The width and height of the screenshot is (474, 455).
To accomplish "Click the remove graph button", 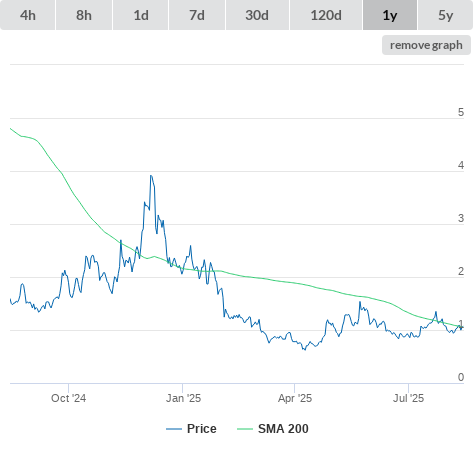I will click(x=426, y=45).
